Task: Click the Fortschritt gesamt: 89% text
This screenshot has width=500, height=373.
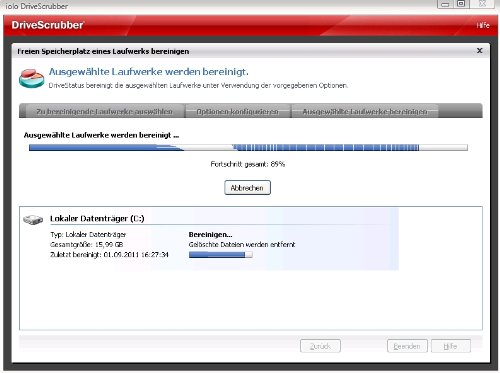Action: [248, 164]
